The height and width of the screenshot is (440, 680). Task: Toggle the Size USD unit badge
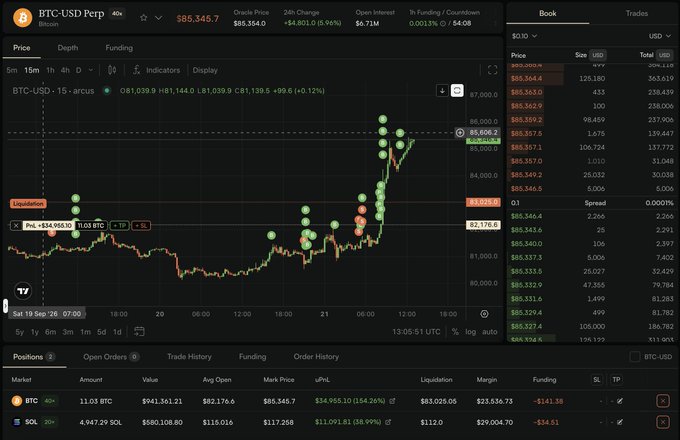[x=598, y=55]
